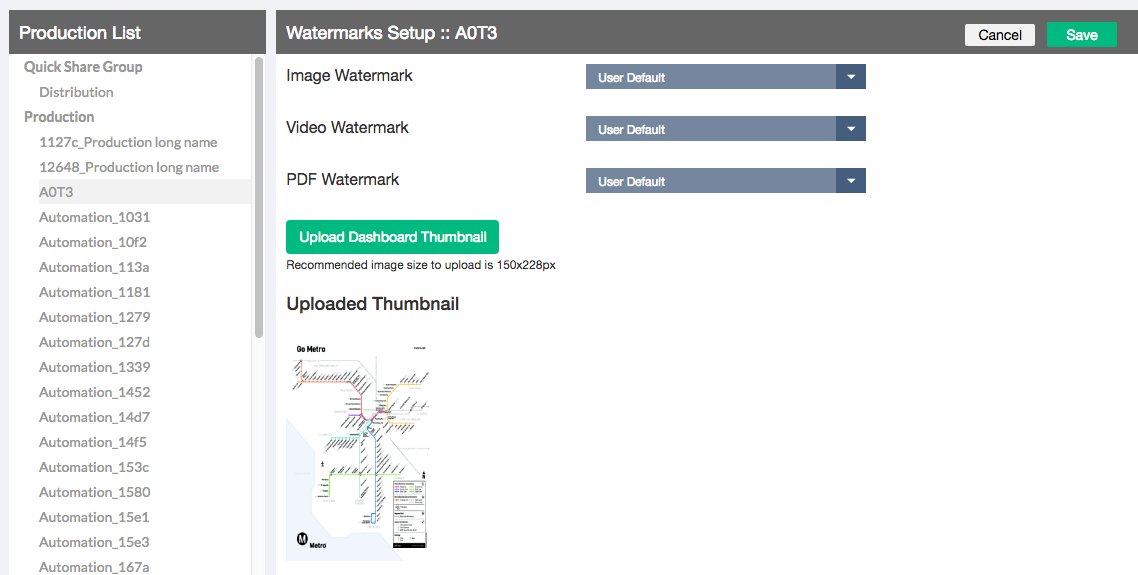Viewport: 1138px width, 575px height.
Task: Click the Quick Share Group heading
Action: [x=83, y=67]
